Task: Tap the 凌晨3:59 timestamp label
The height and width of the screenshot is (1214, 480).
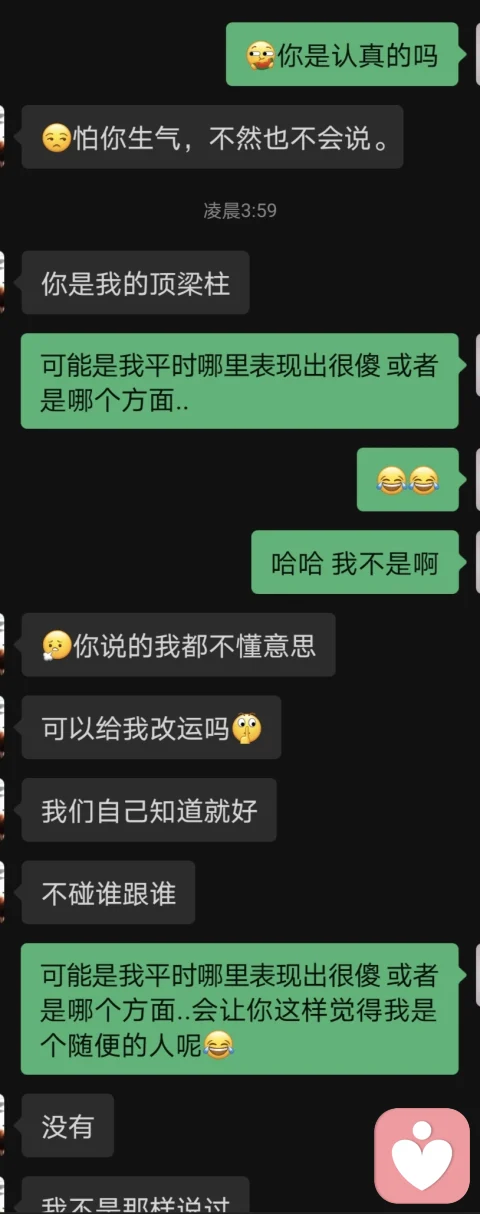Action: 240,211
